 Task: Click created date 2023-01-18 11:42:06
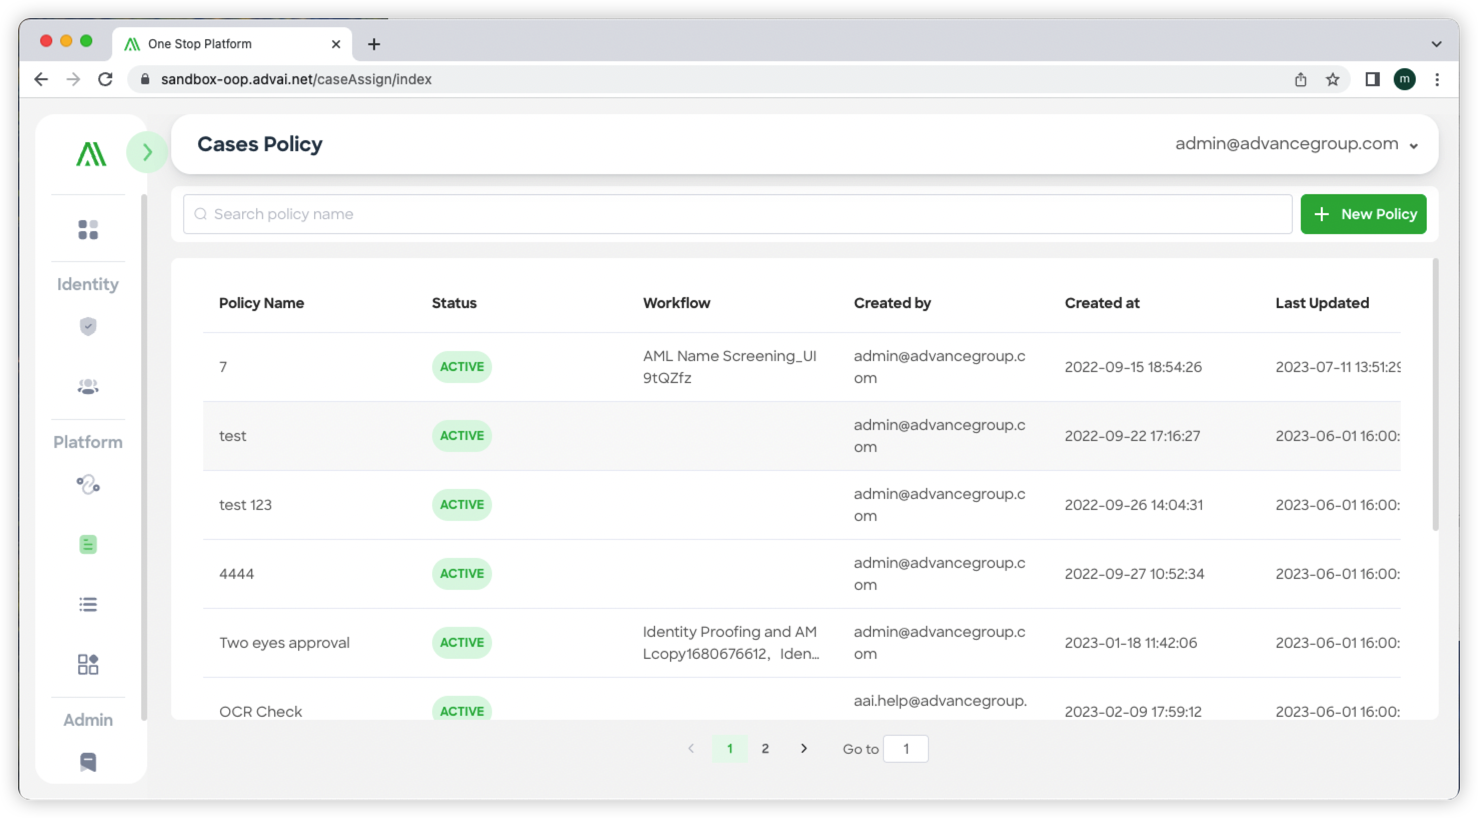tap(1130, 643)
